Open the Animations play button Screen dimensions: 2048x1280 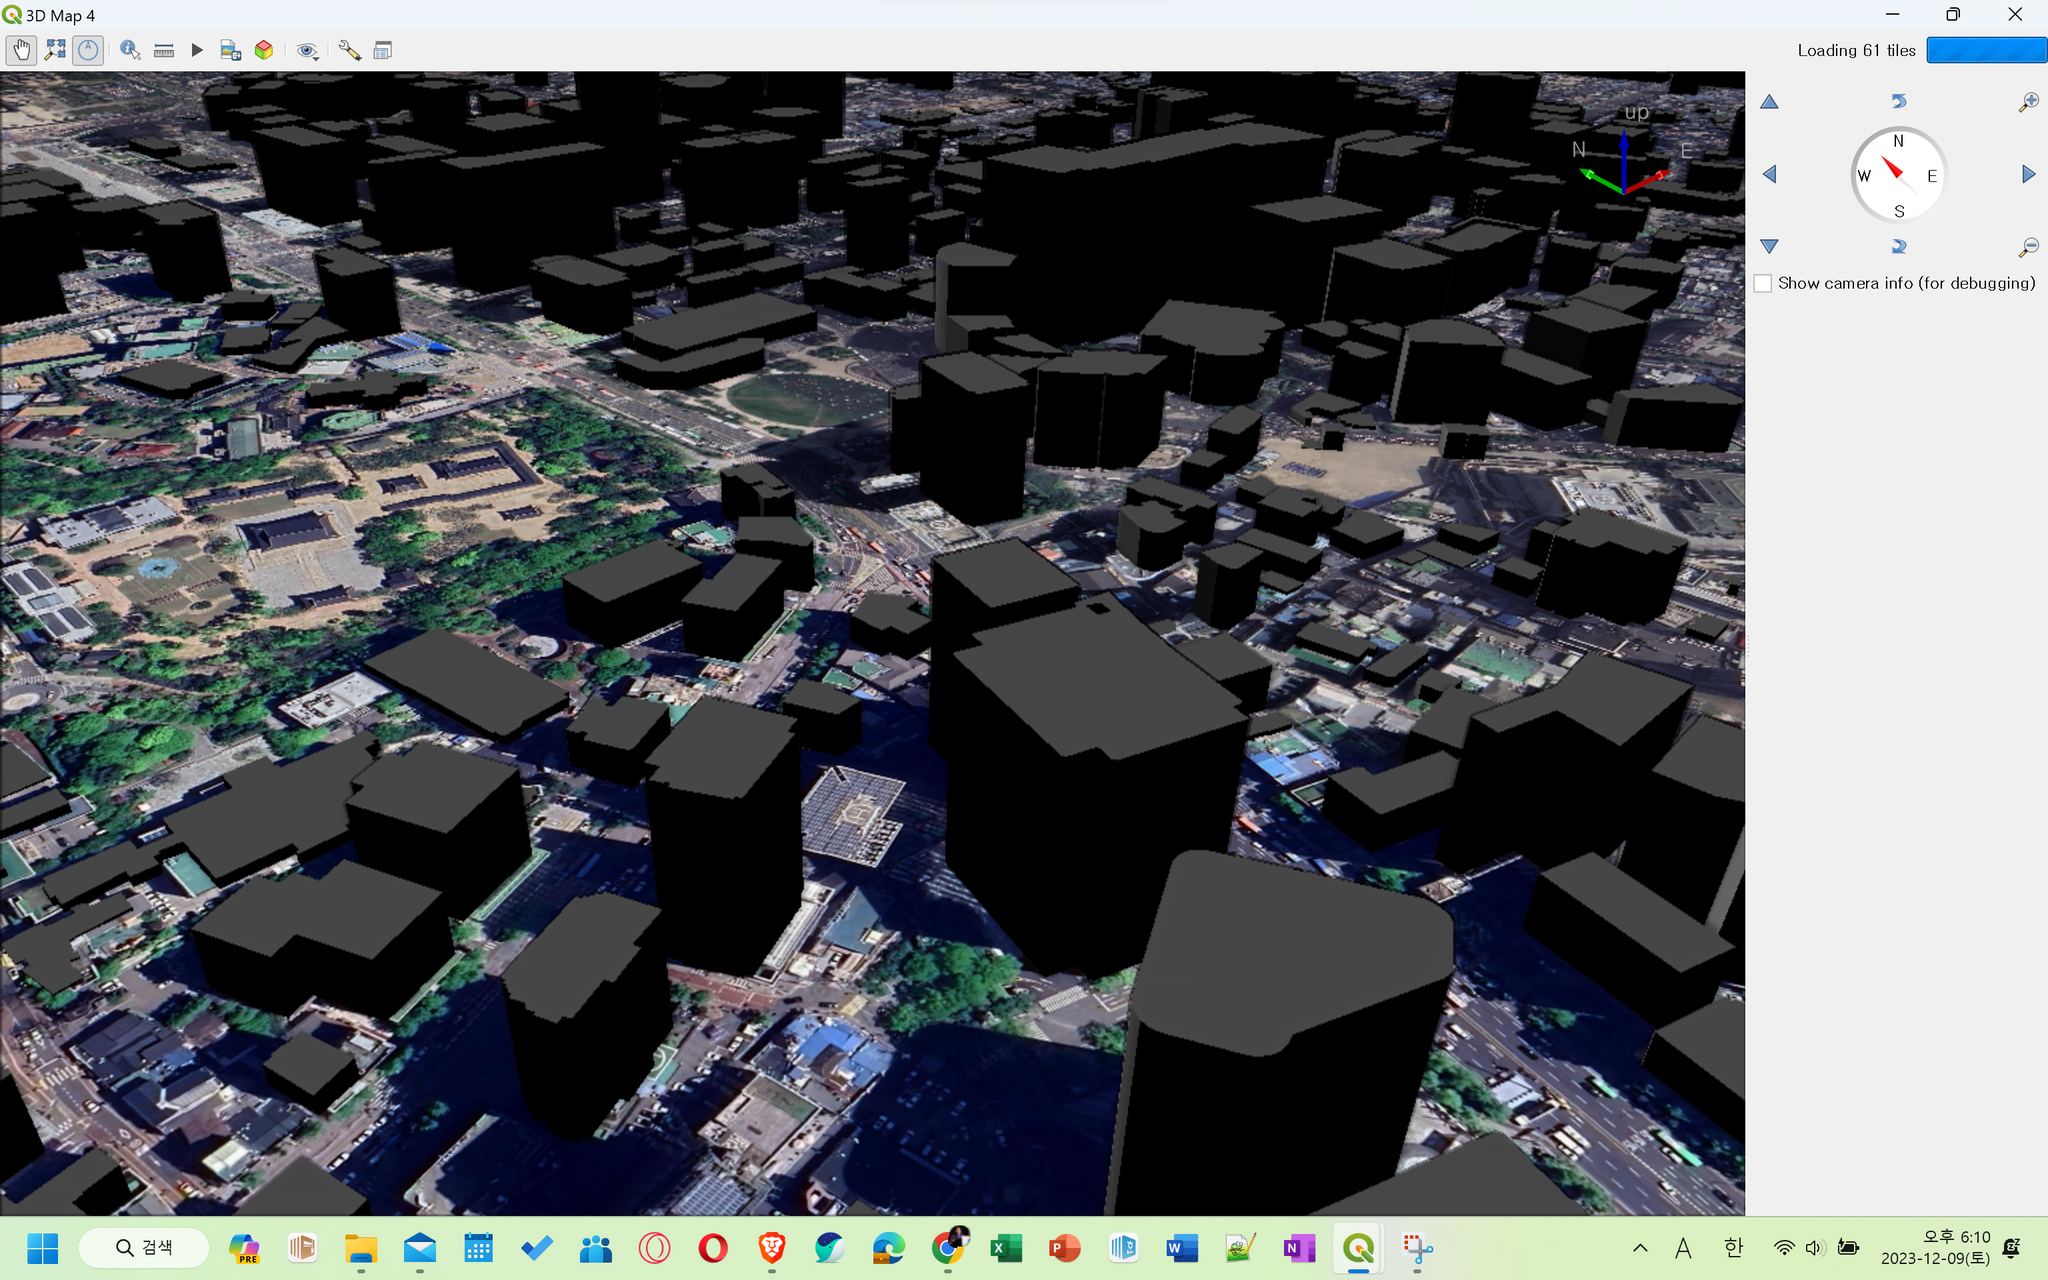(x=197, y=50)
